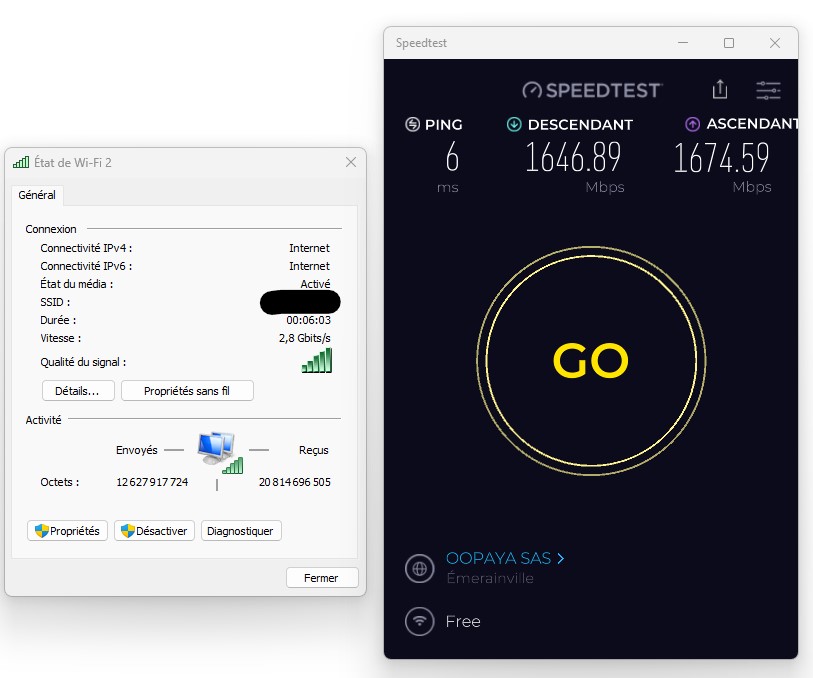Click the Propriétés shield button
This screenshot has height=678, width=813.
tap(67, 531)
